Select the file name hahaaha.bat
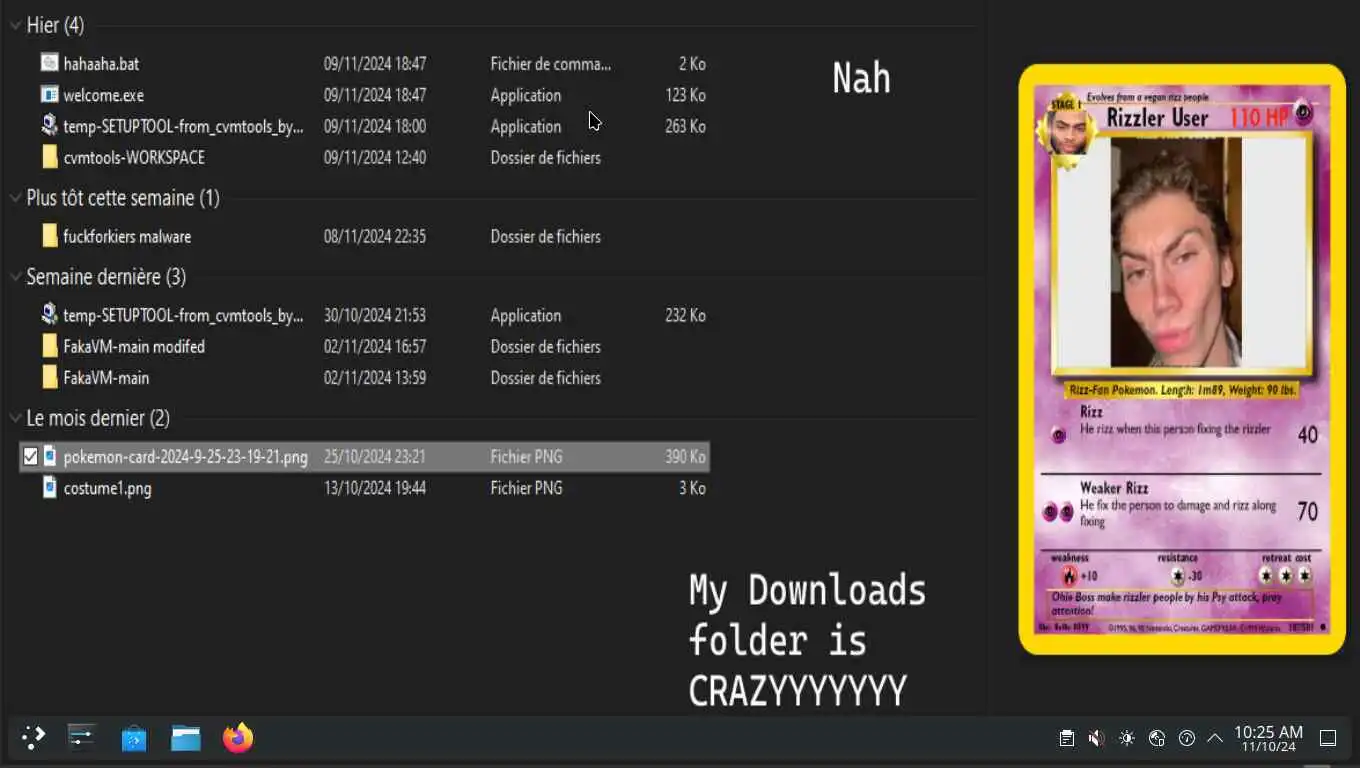Image resolution: width=1360 pixels, height=768 pixels. click(101, 64)
